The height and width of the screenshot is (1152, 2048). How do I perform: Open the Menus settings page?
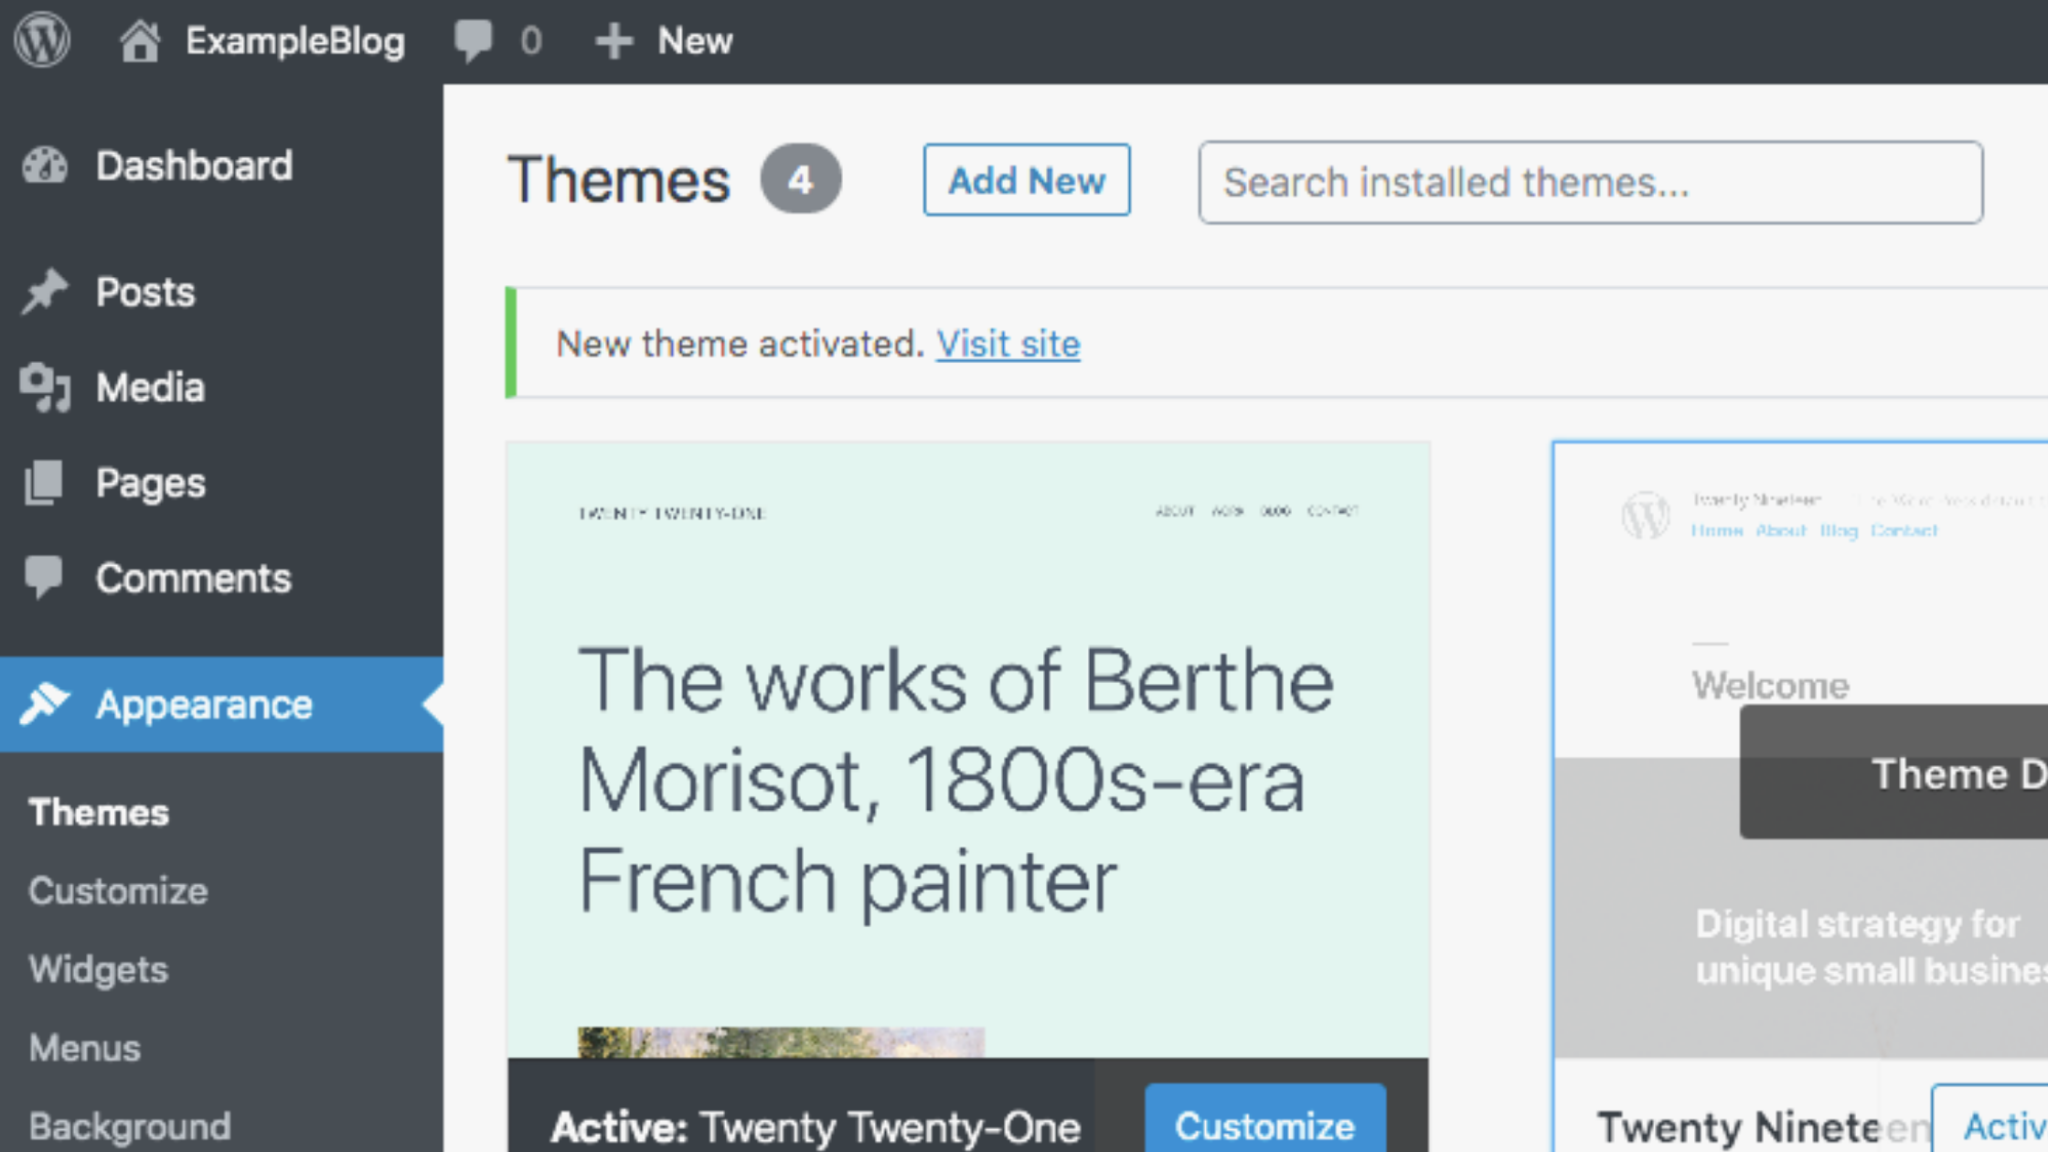[x=85, y=1048]
